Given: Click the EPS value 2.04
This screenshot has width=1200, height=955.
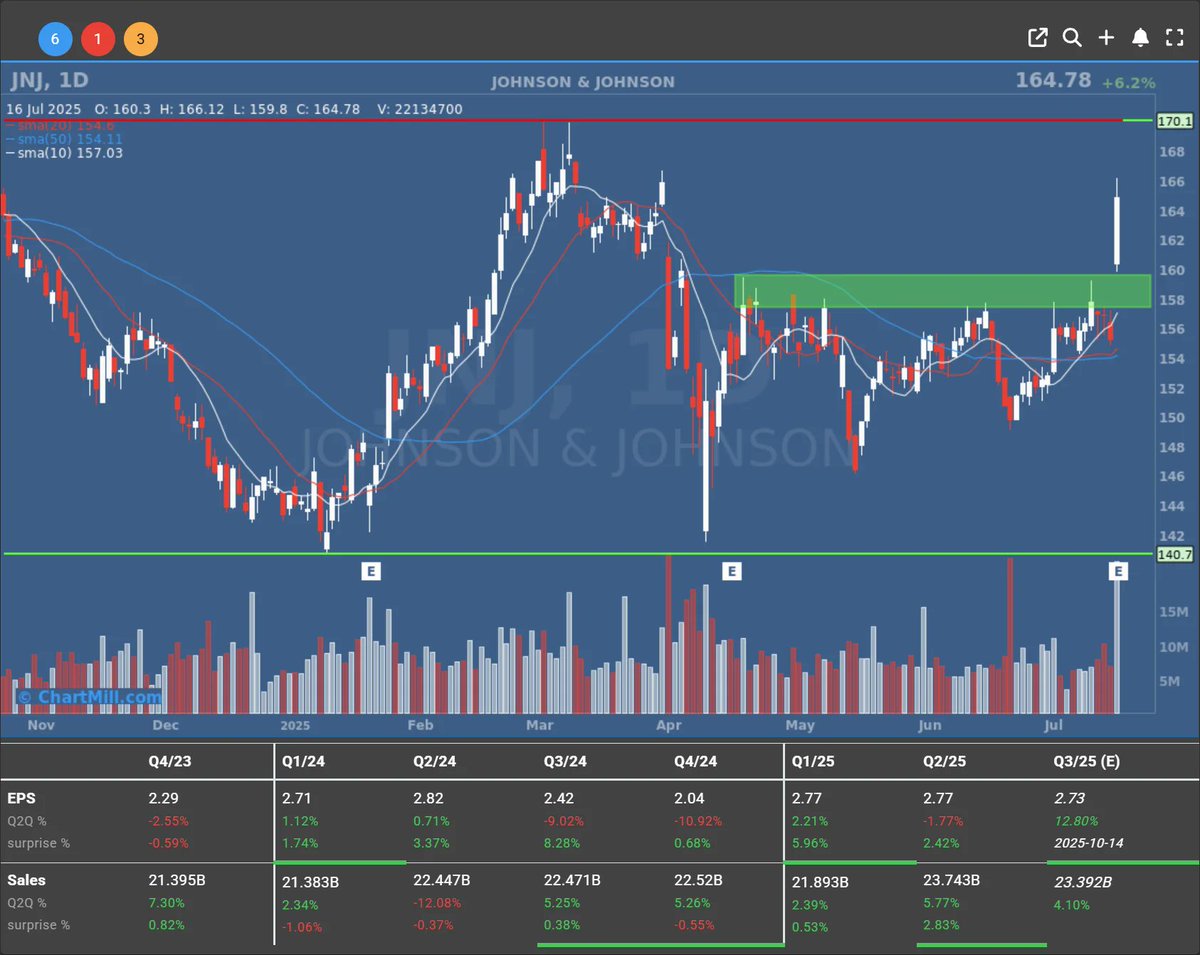Looking at the screenshot, I should pos(689,799).
